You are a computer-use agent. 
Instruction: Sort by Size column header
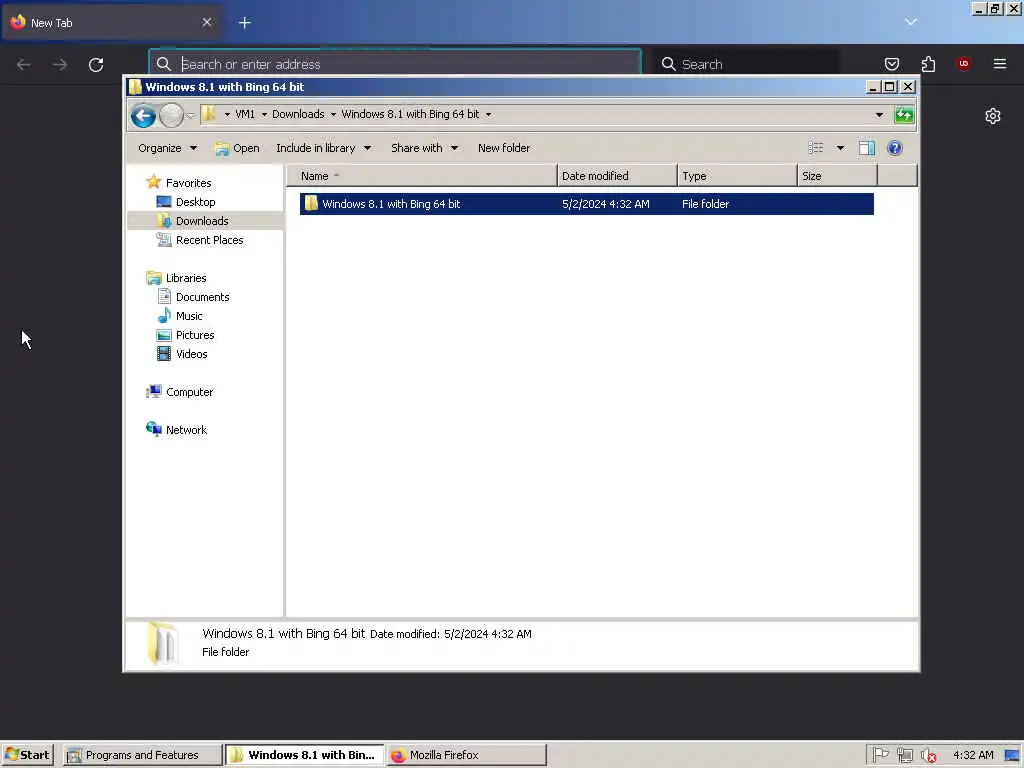pyautogui.click(x=837, y=176)
